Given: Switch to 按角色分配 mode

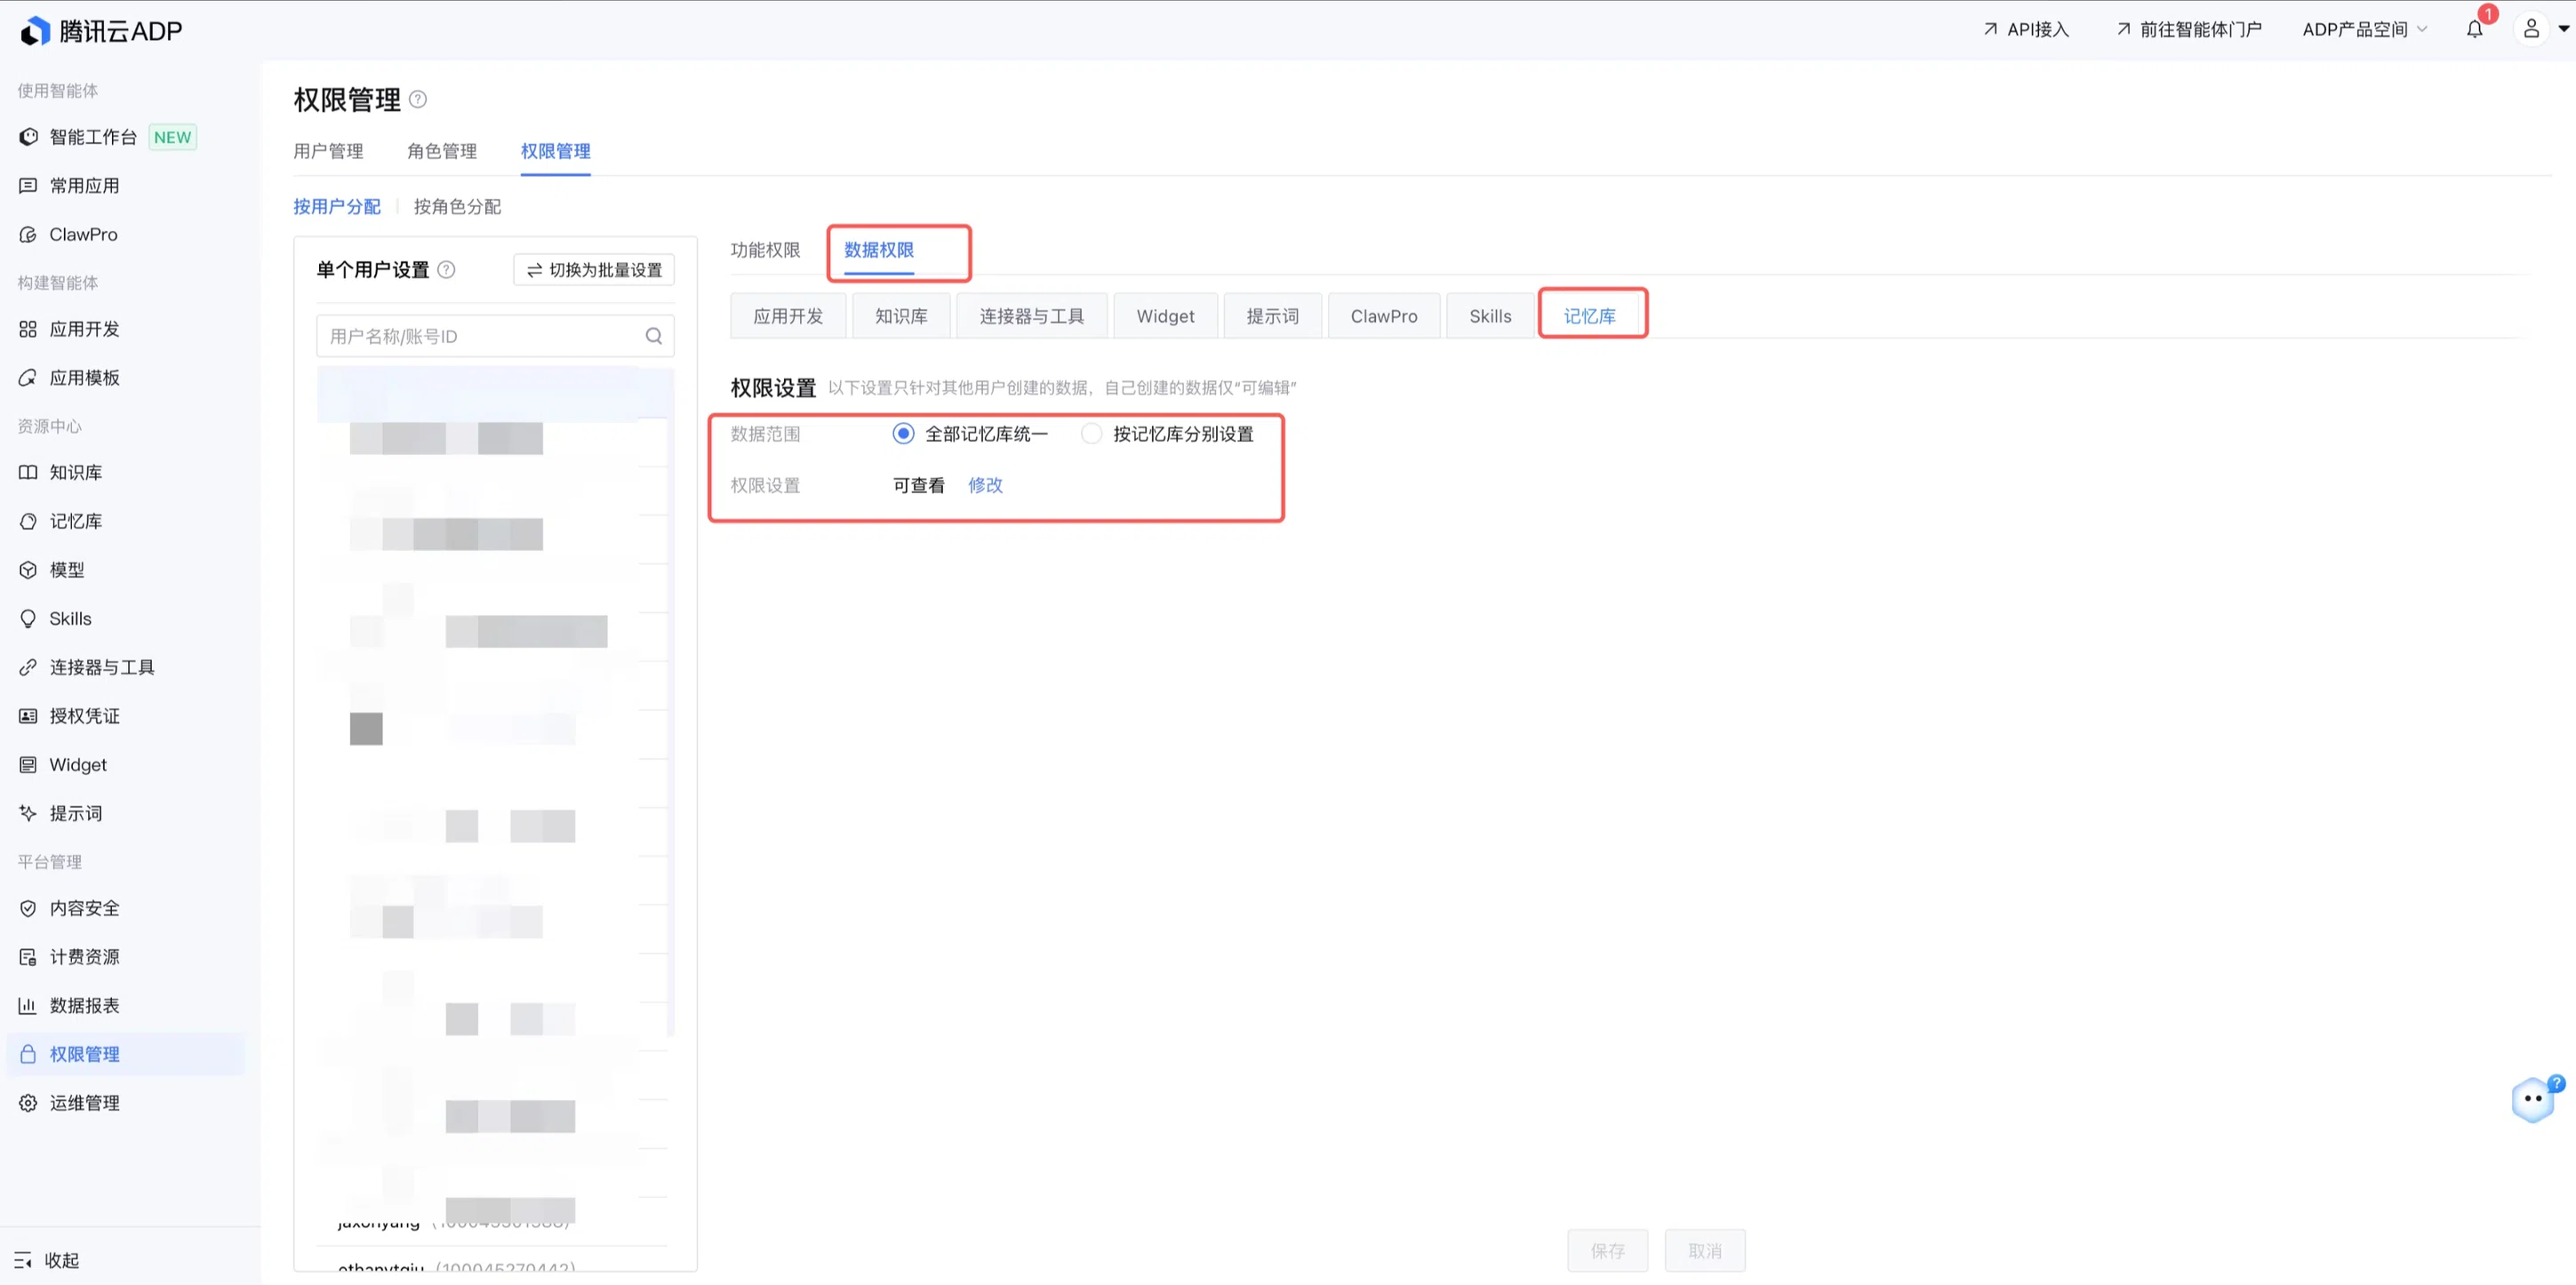Looking at the screenshot, I should tap(457, 206).
